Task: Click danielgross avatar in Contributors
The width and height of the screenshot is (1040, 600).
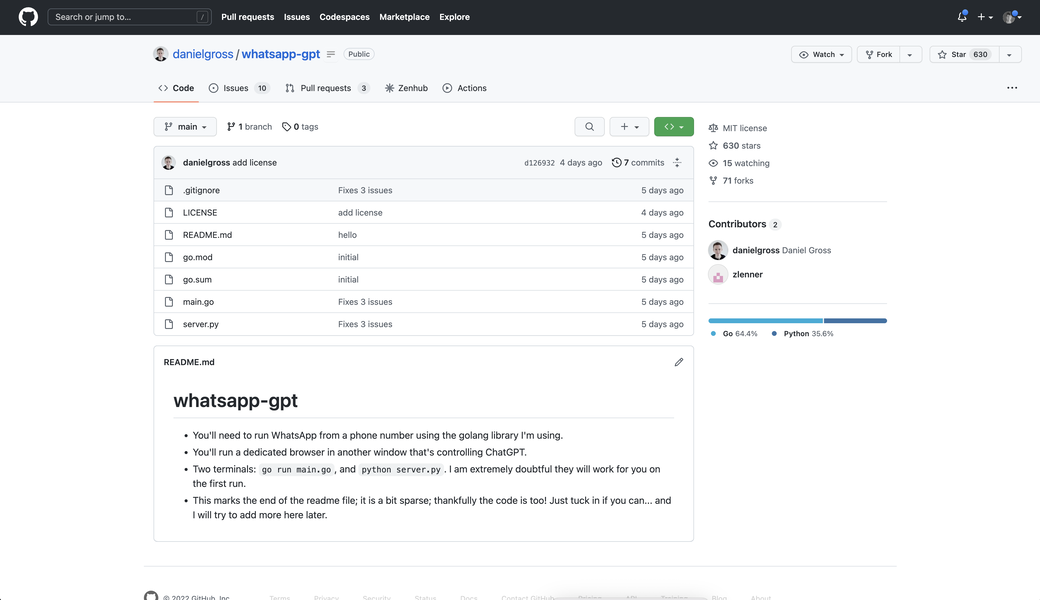Action: click(718, 250)
